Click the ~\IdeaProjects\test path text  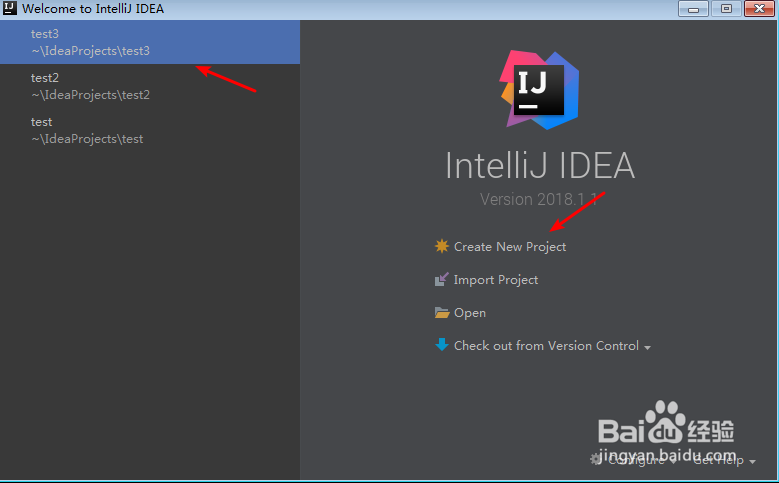click(x=87, y=139)
